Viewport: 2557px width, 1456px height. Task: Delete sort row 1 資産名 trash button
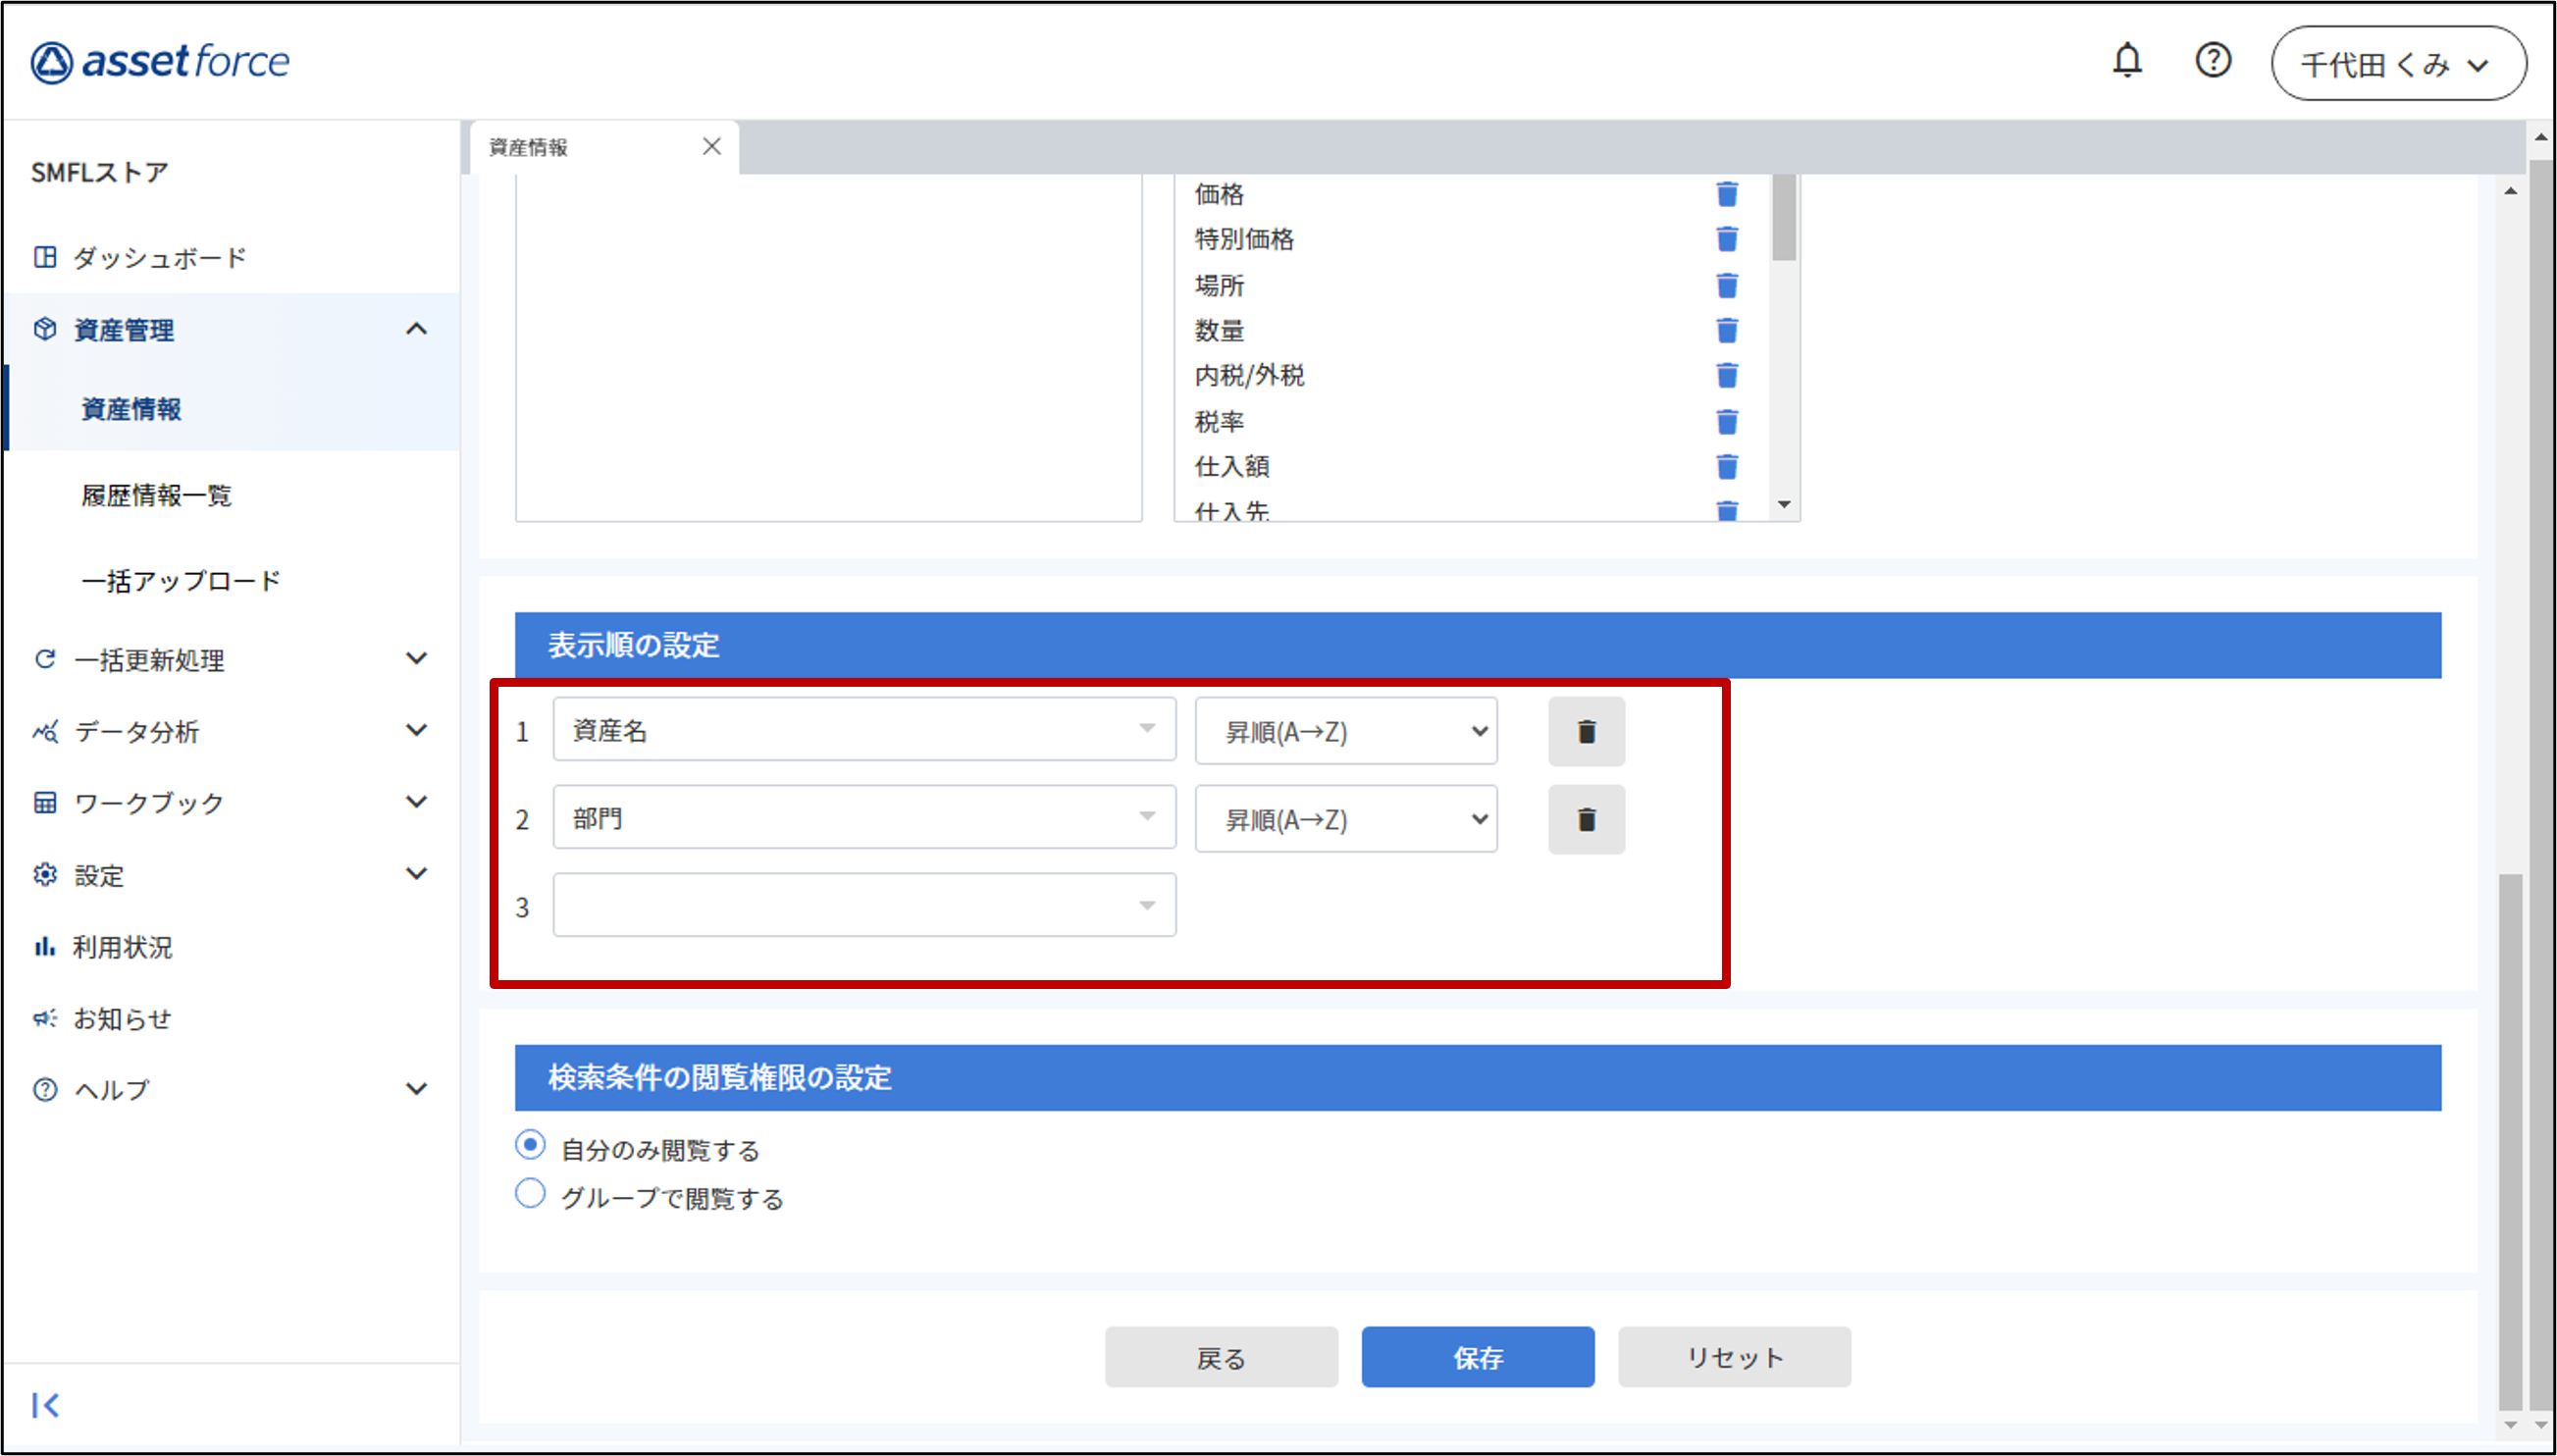pyautogui.click(x=1585, y=732)
